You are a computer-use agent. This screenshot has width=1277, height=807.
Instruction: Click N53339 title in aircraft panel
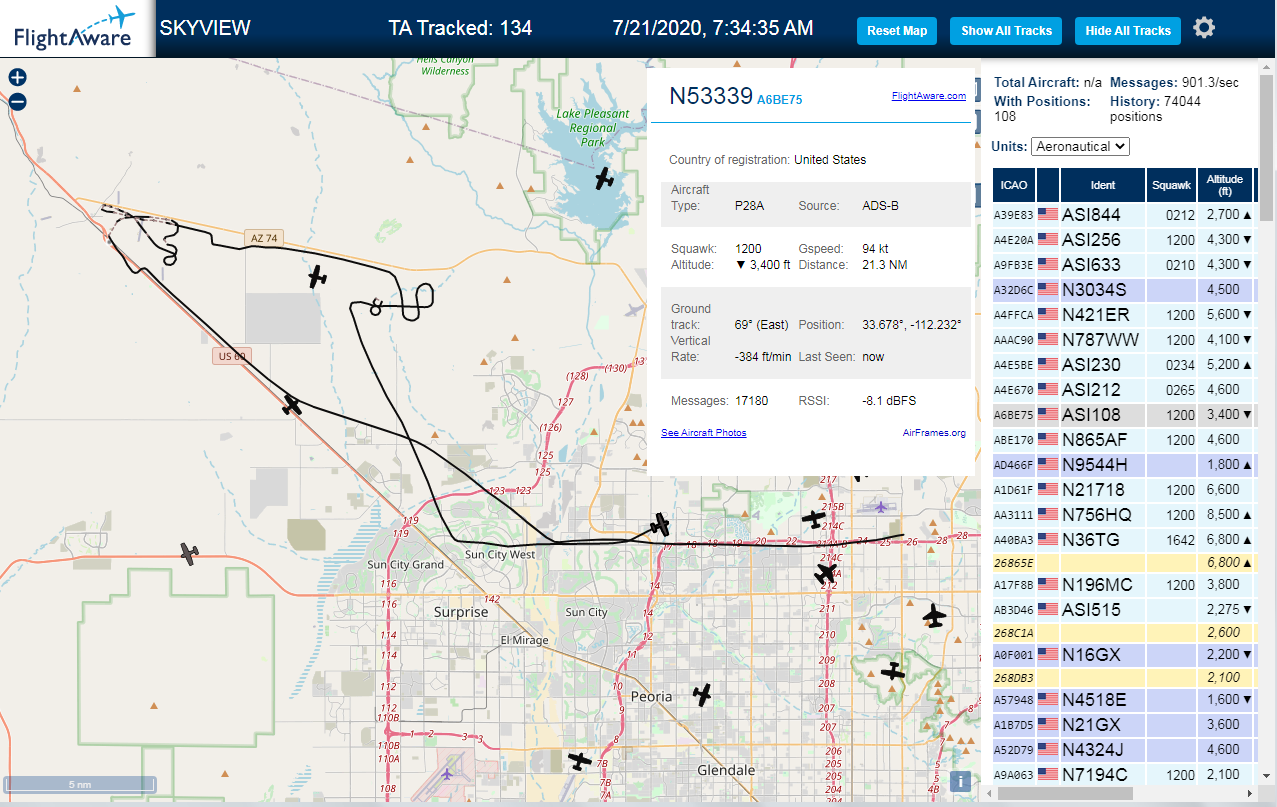(x=710, y=96)
